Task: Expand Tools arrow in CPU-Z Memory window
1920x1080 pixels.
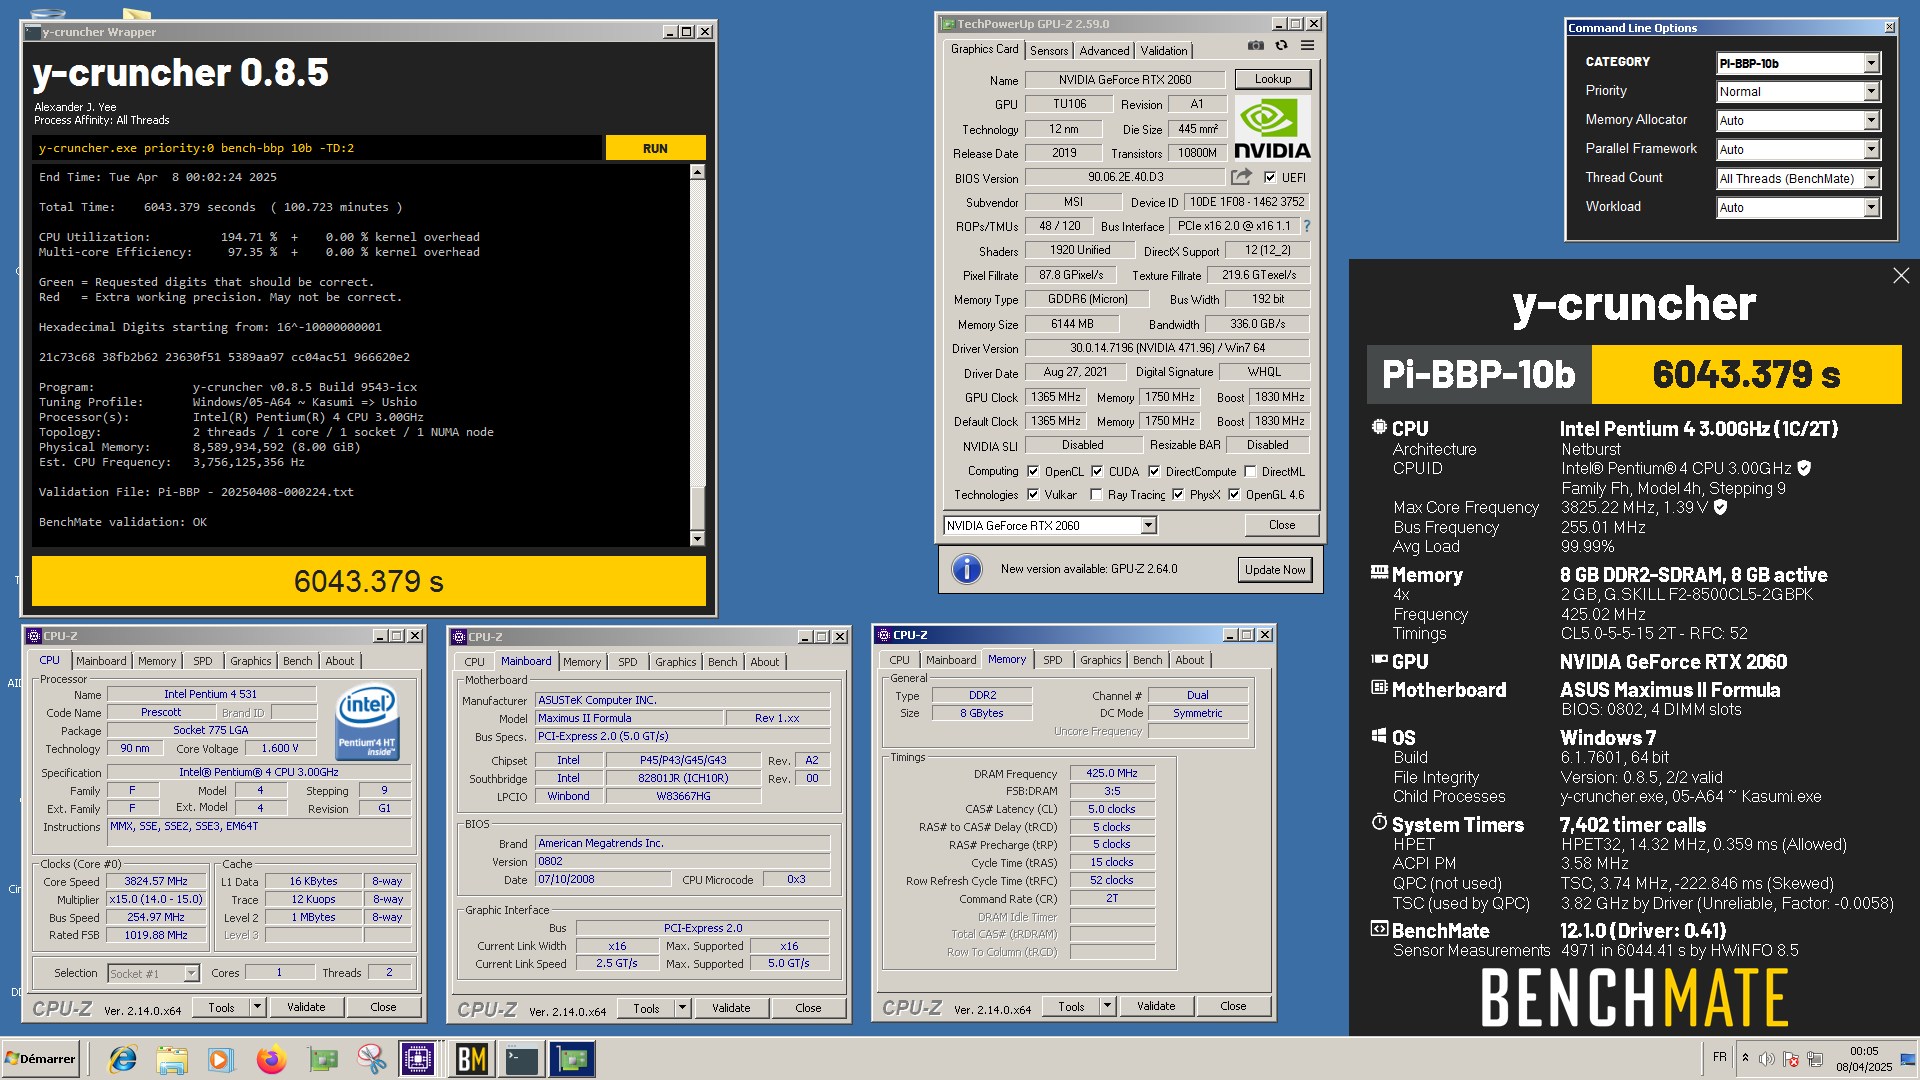Action: tap(1107, 1006)
